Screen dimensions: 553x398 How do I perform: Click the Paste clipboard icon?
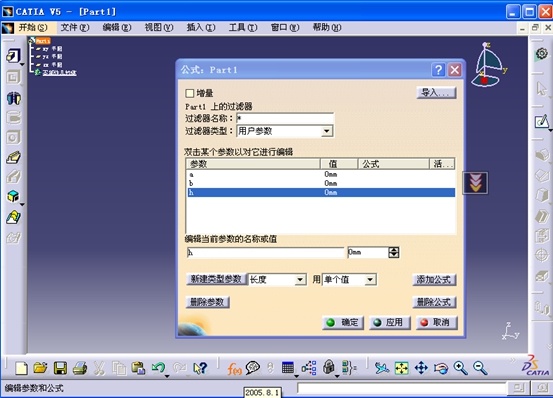(x=138, y=368)
